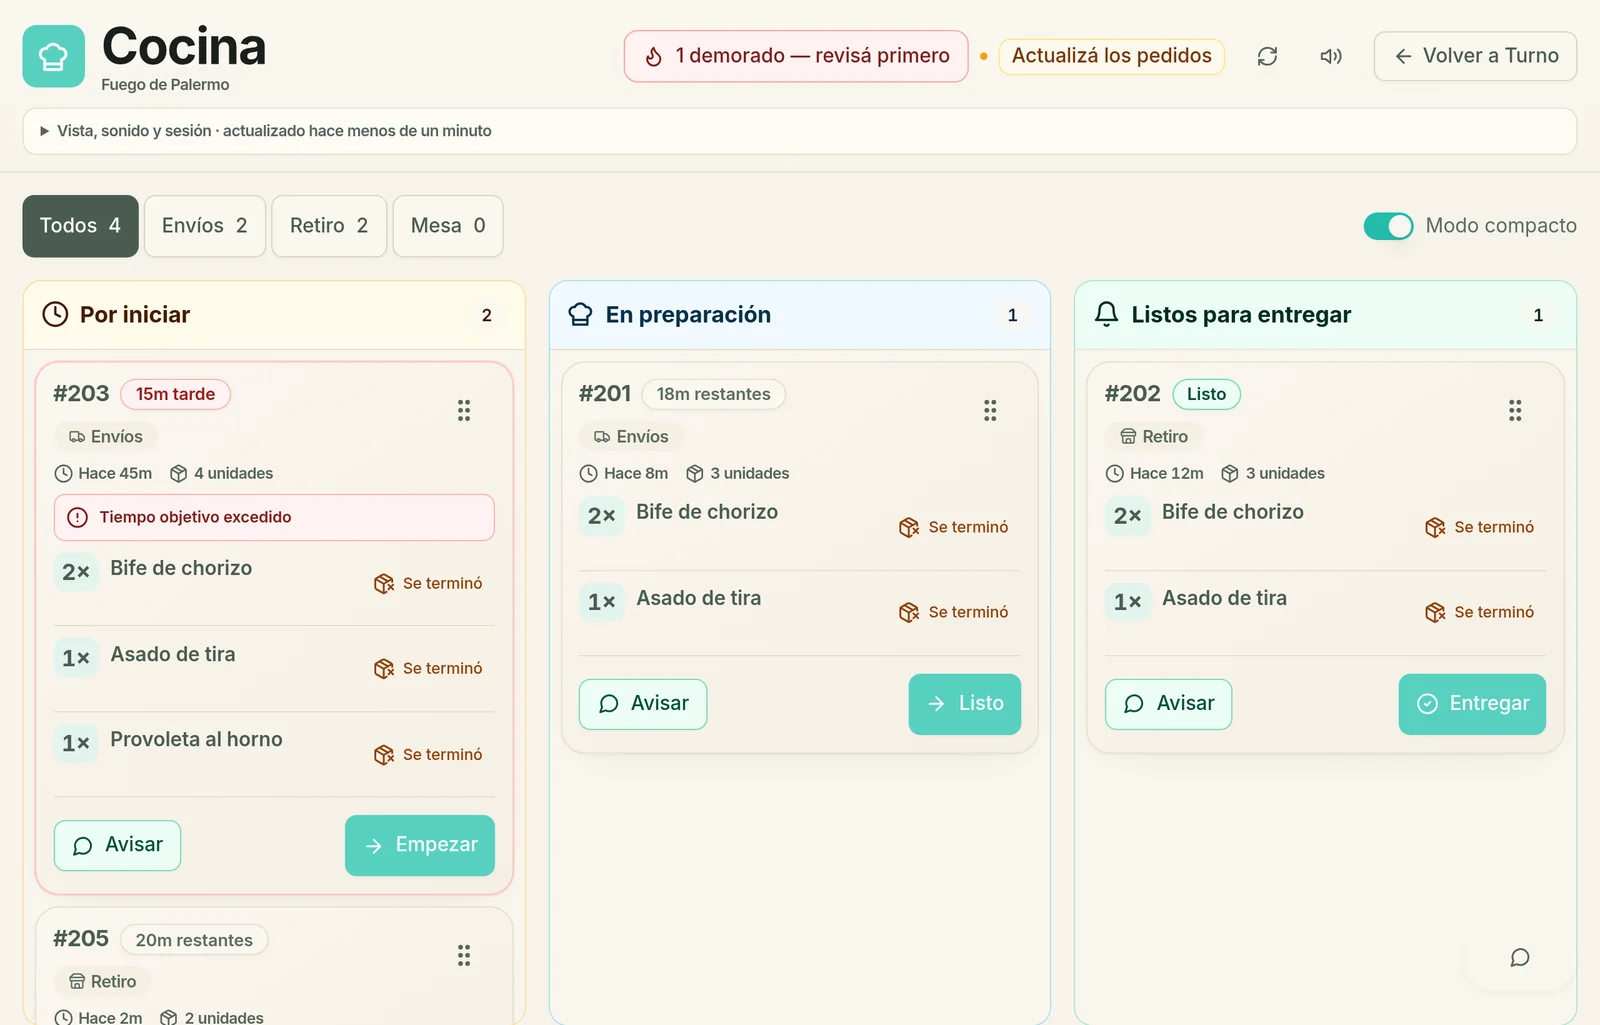The height and width of the screenshot is (1025, 1600).
Task: Click the 15m tarde badge
Action: [175, 394]
